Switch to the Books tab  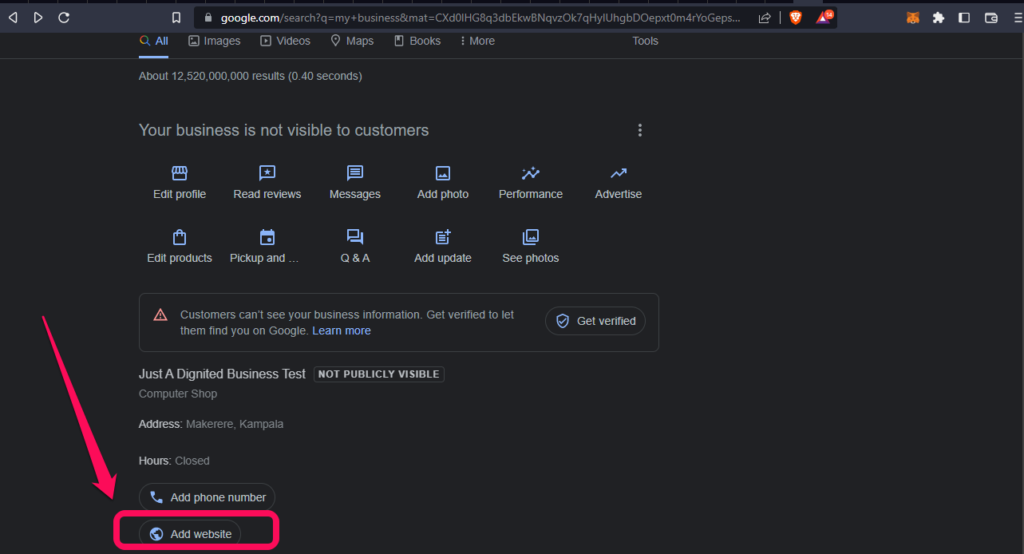[417, 41]
